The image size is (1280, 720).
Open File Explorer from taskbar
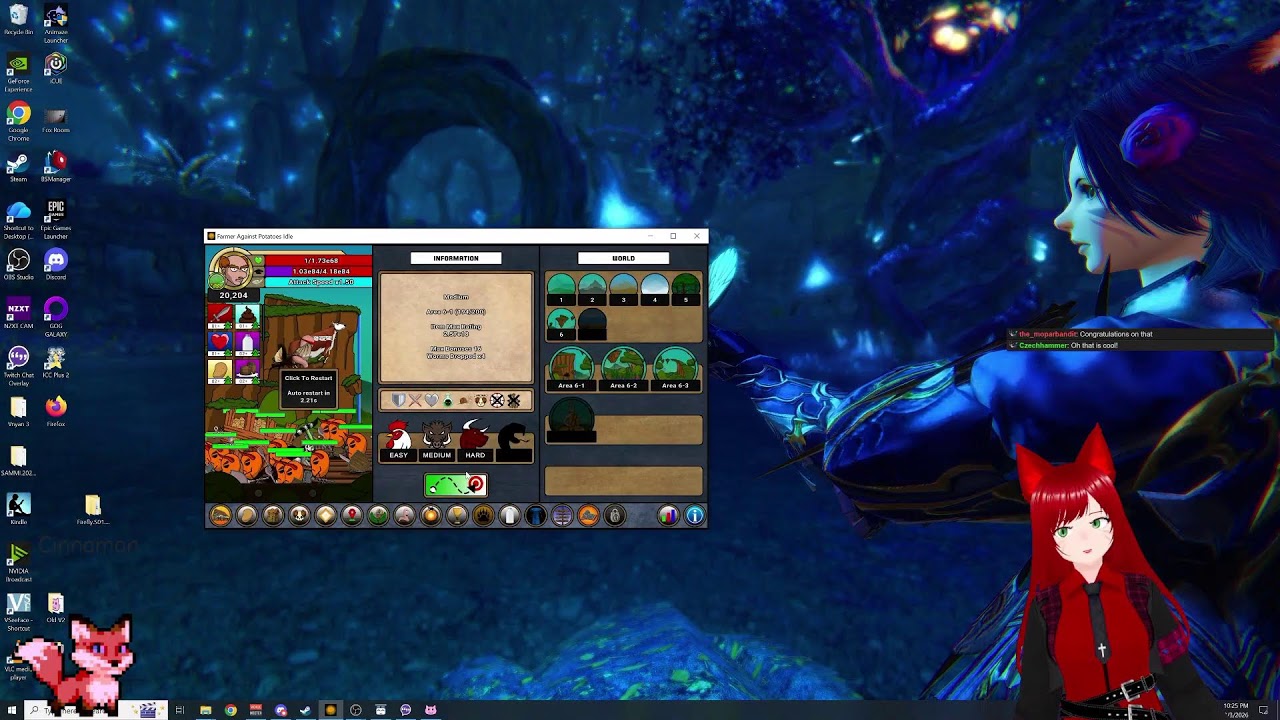coord(206,710)
